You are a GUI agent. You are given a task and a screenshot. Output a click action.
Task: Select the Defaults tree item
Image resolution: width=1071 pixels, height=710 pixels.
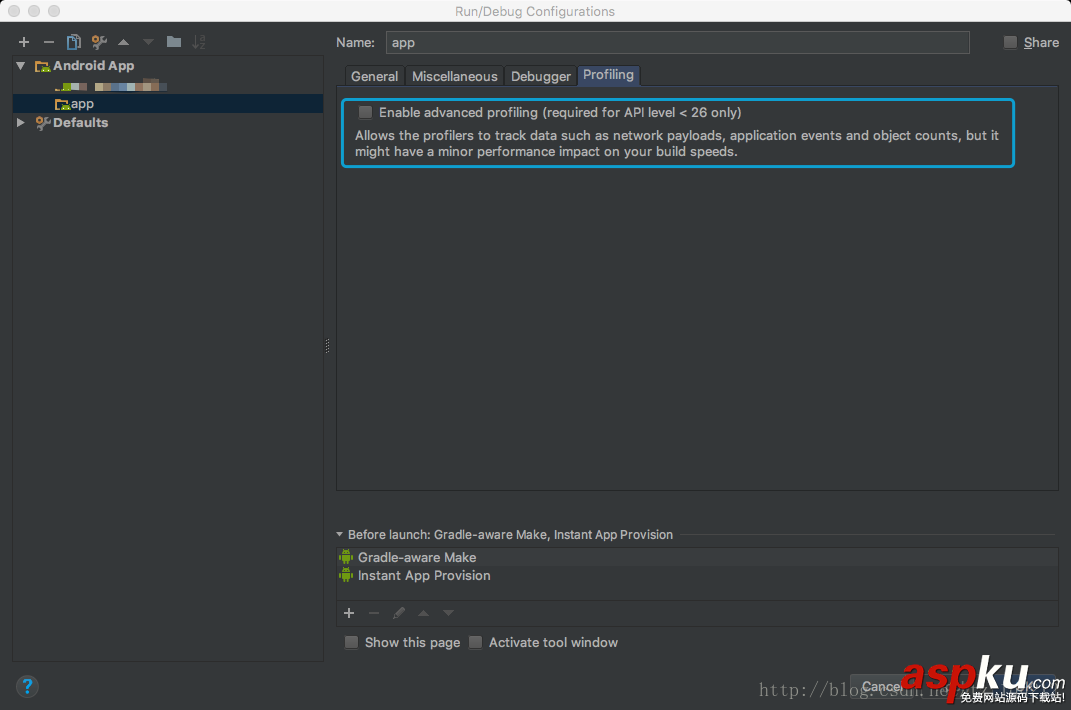point(72,122)
